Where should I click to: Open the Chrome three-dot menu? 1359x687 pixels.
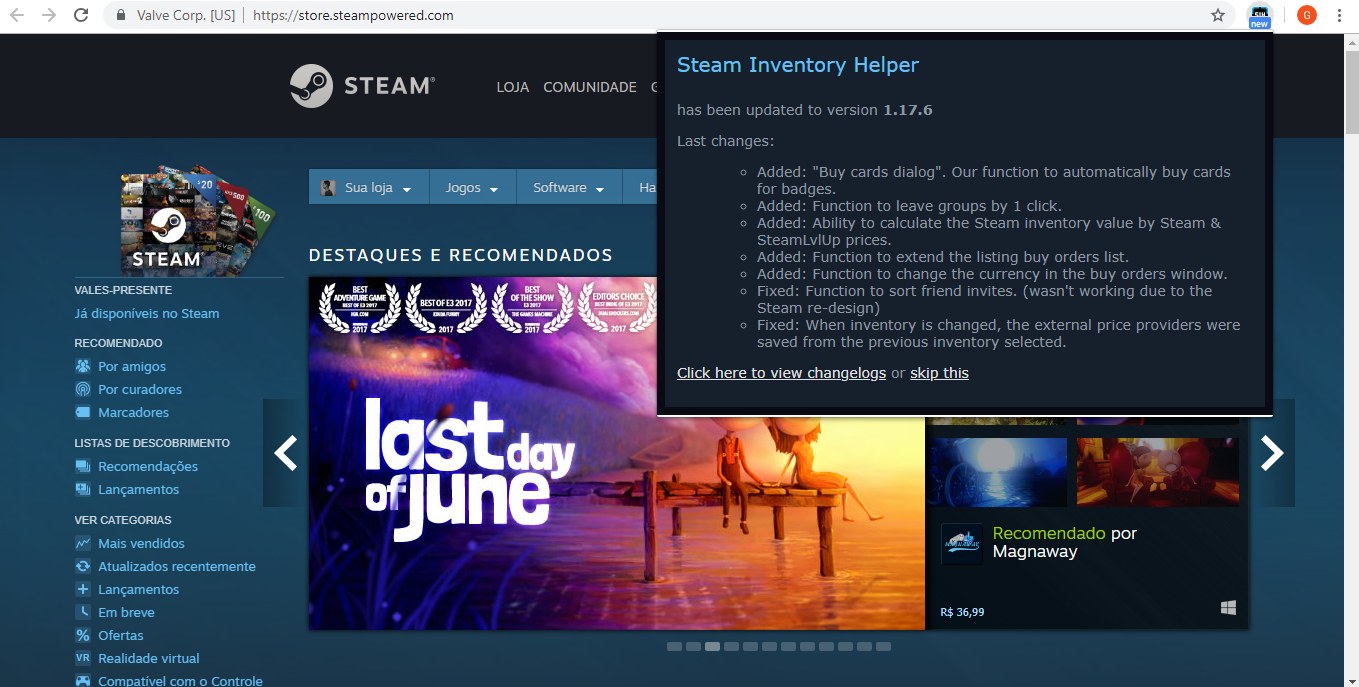click(x=1339, y=15)
